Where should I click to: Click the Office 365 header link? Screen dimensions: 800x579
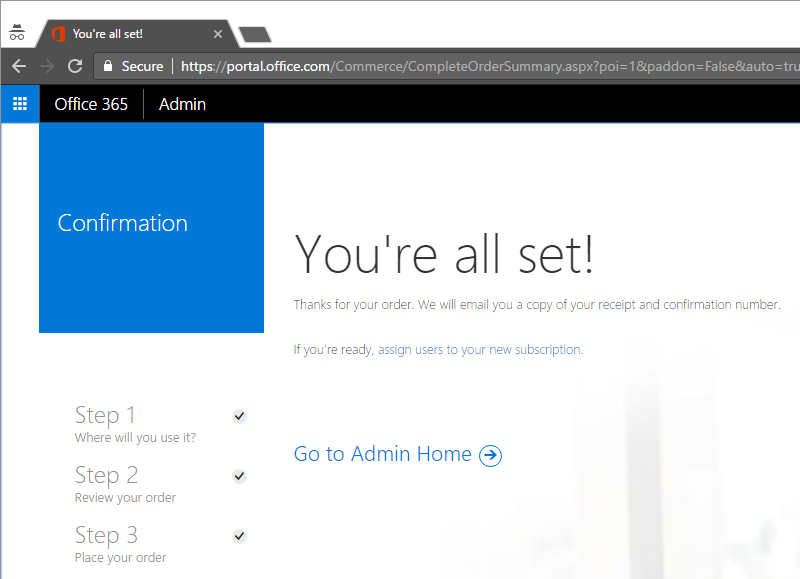tap(91, 104)
